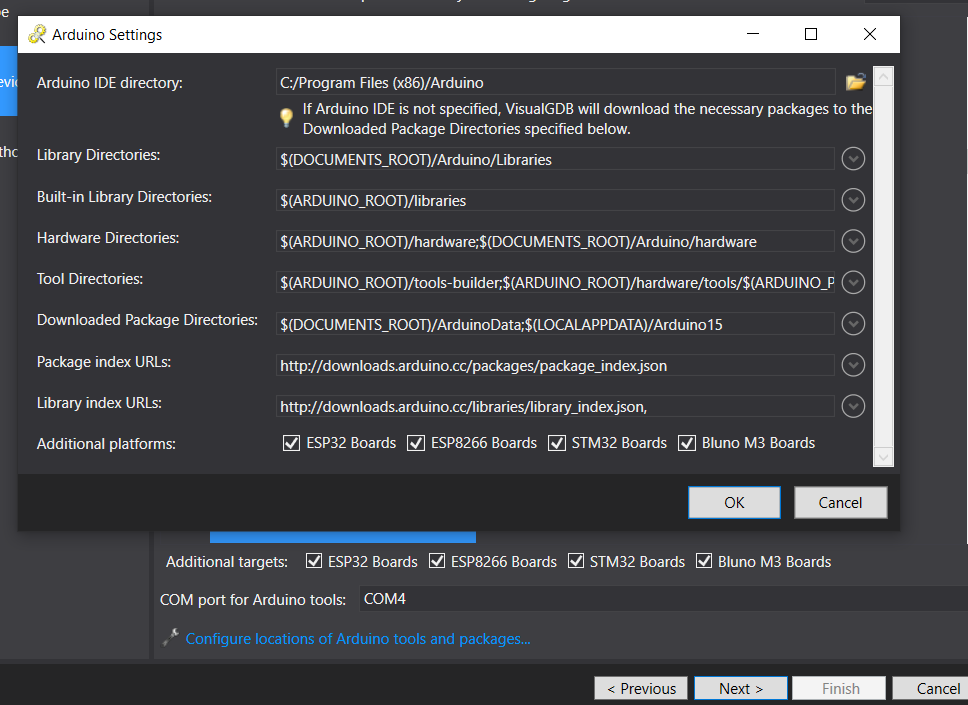This screenshot has height=705, width=968.
Task: Minimize the Arduino Settings dialog
Action: coord(753,34)
